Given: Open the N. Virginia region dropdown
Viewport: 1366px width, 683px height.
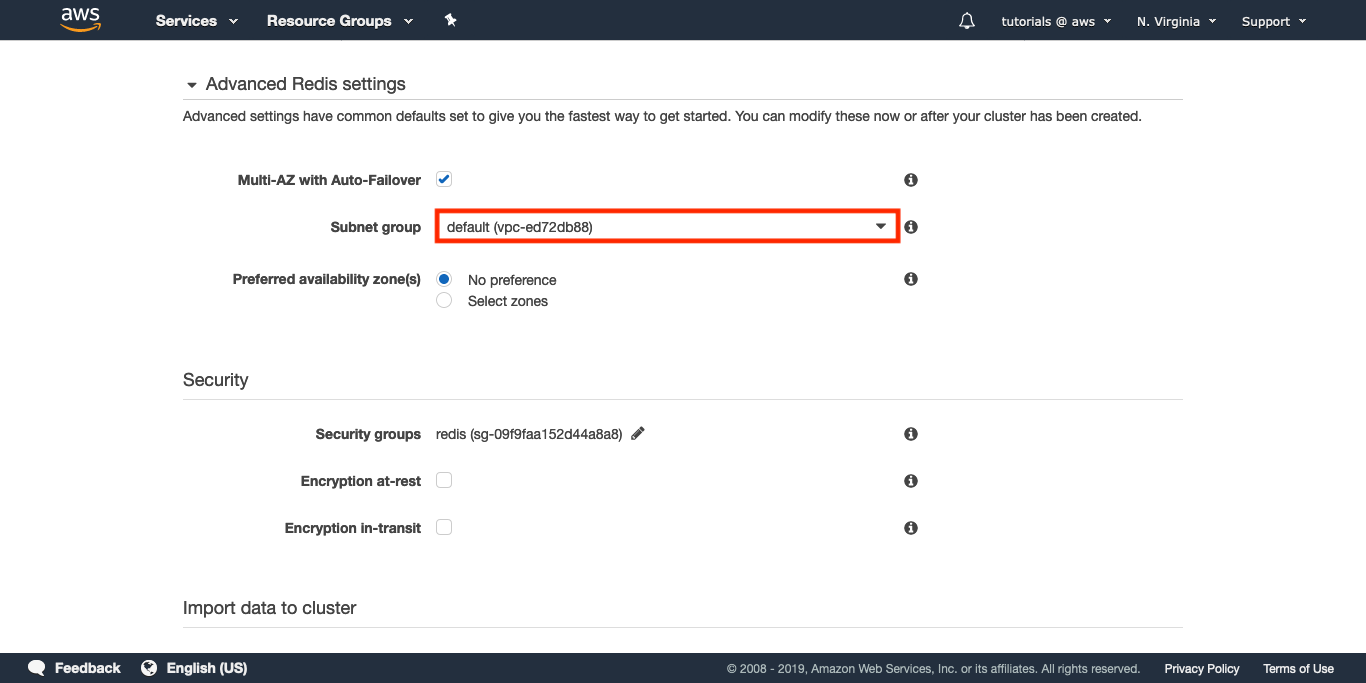Looking at the screenshot, I should [1176, 21].
